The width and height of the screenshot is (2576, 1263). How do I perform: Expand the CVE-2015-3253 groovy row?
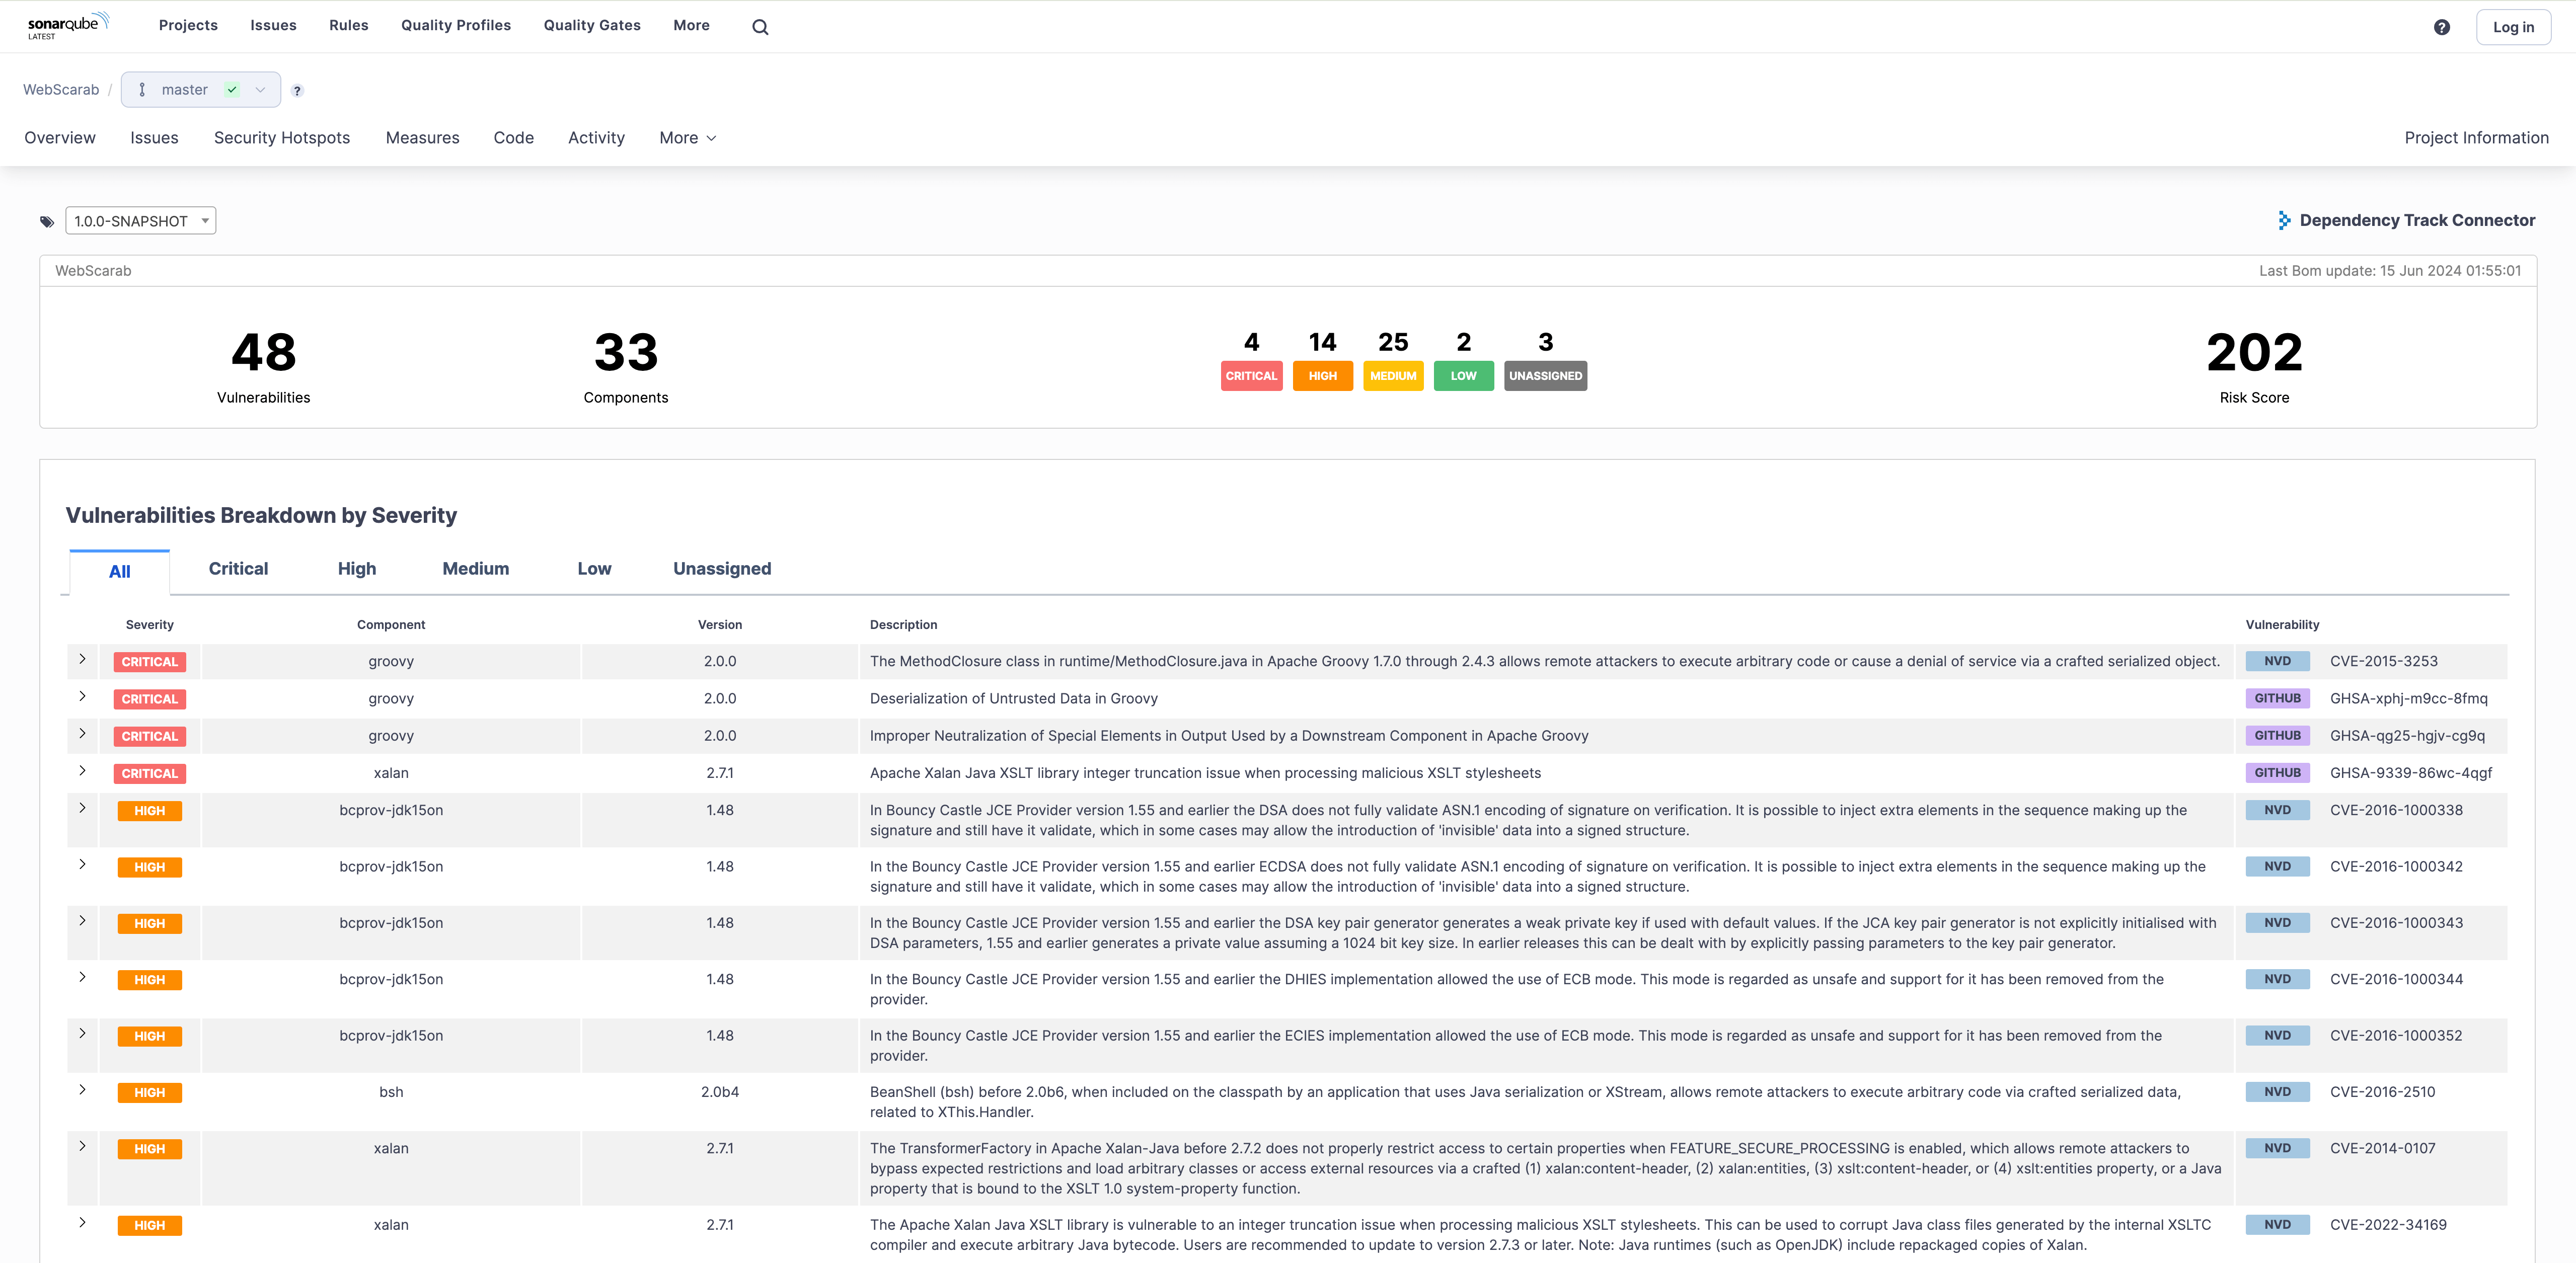pyautogui.click(x=82, y=659)
